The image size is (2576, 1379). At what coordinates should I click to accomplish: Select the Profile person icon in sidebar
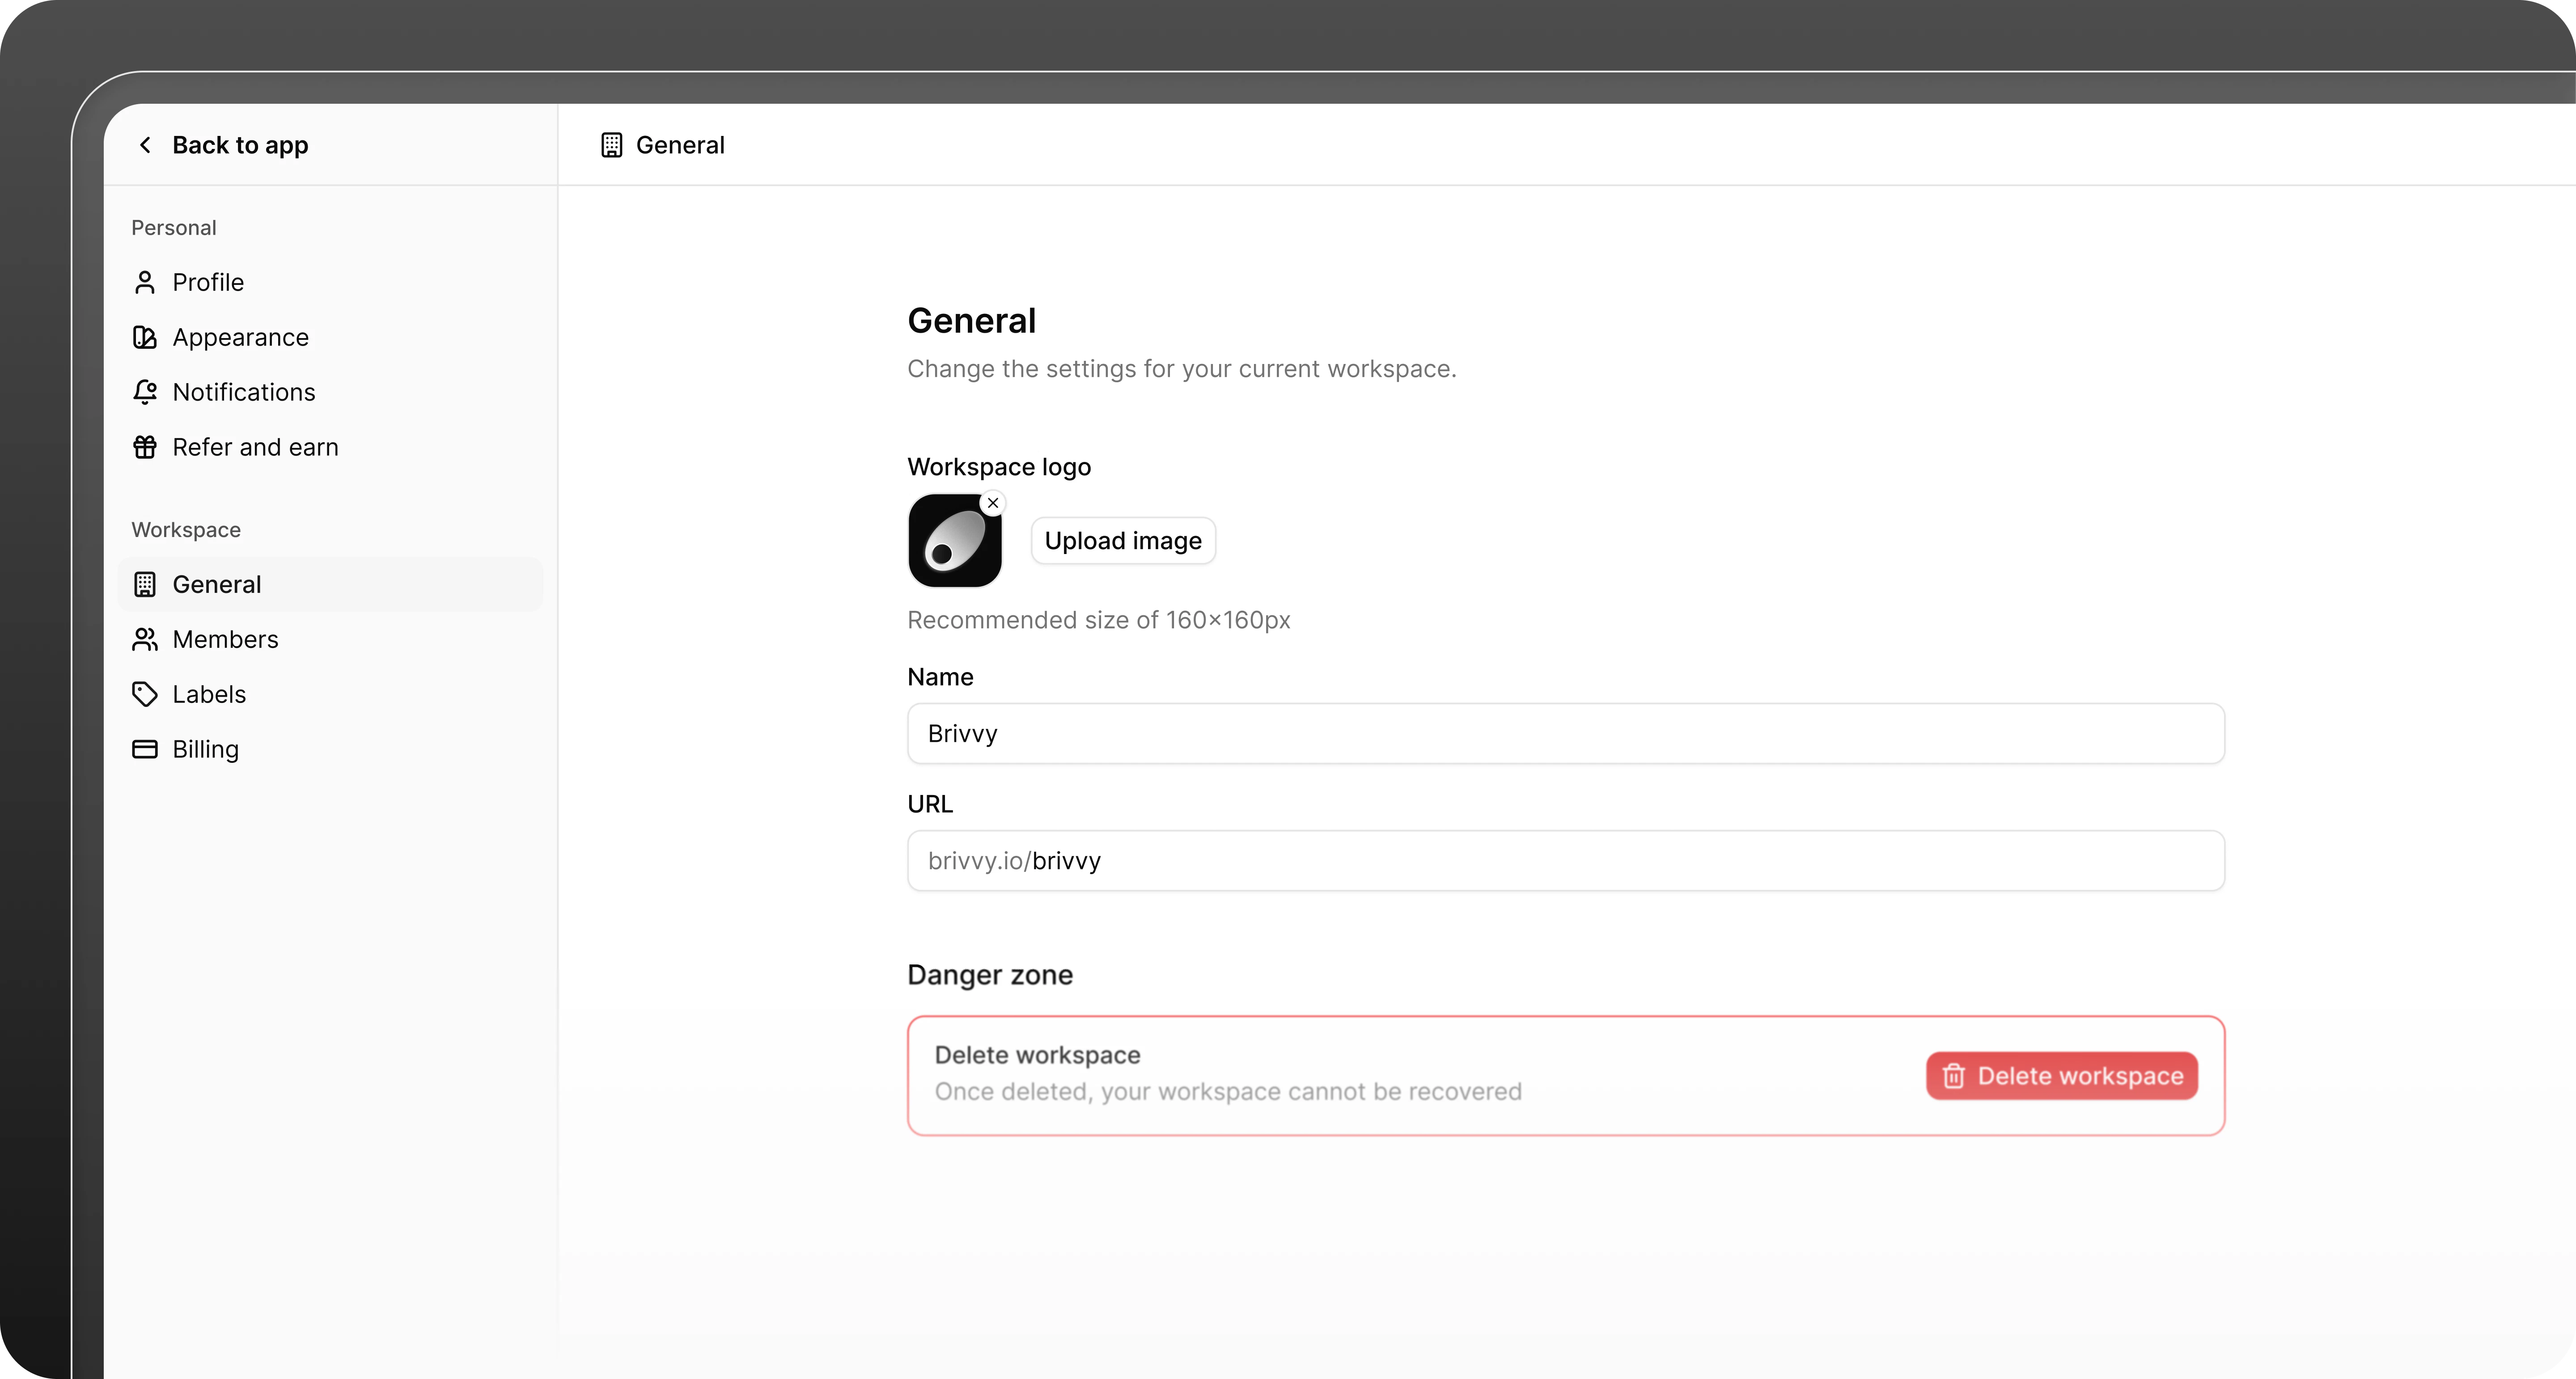(145, 282)
